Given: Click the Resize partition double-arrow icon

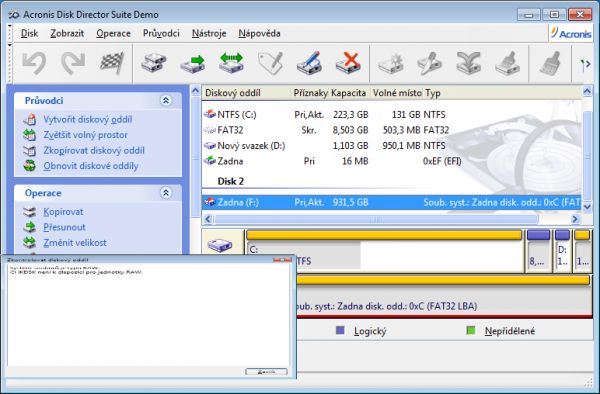Looking at the screenshot, I should coord(232,63).
